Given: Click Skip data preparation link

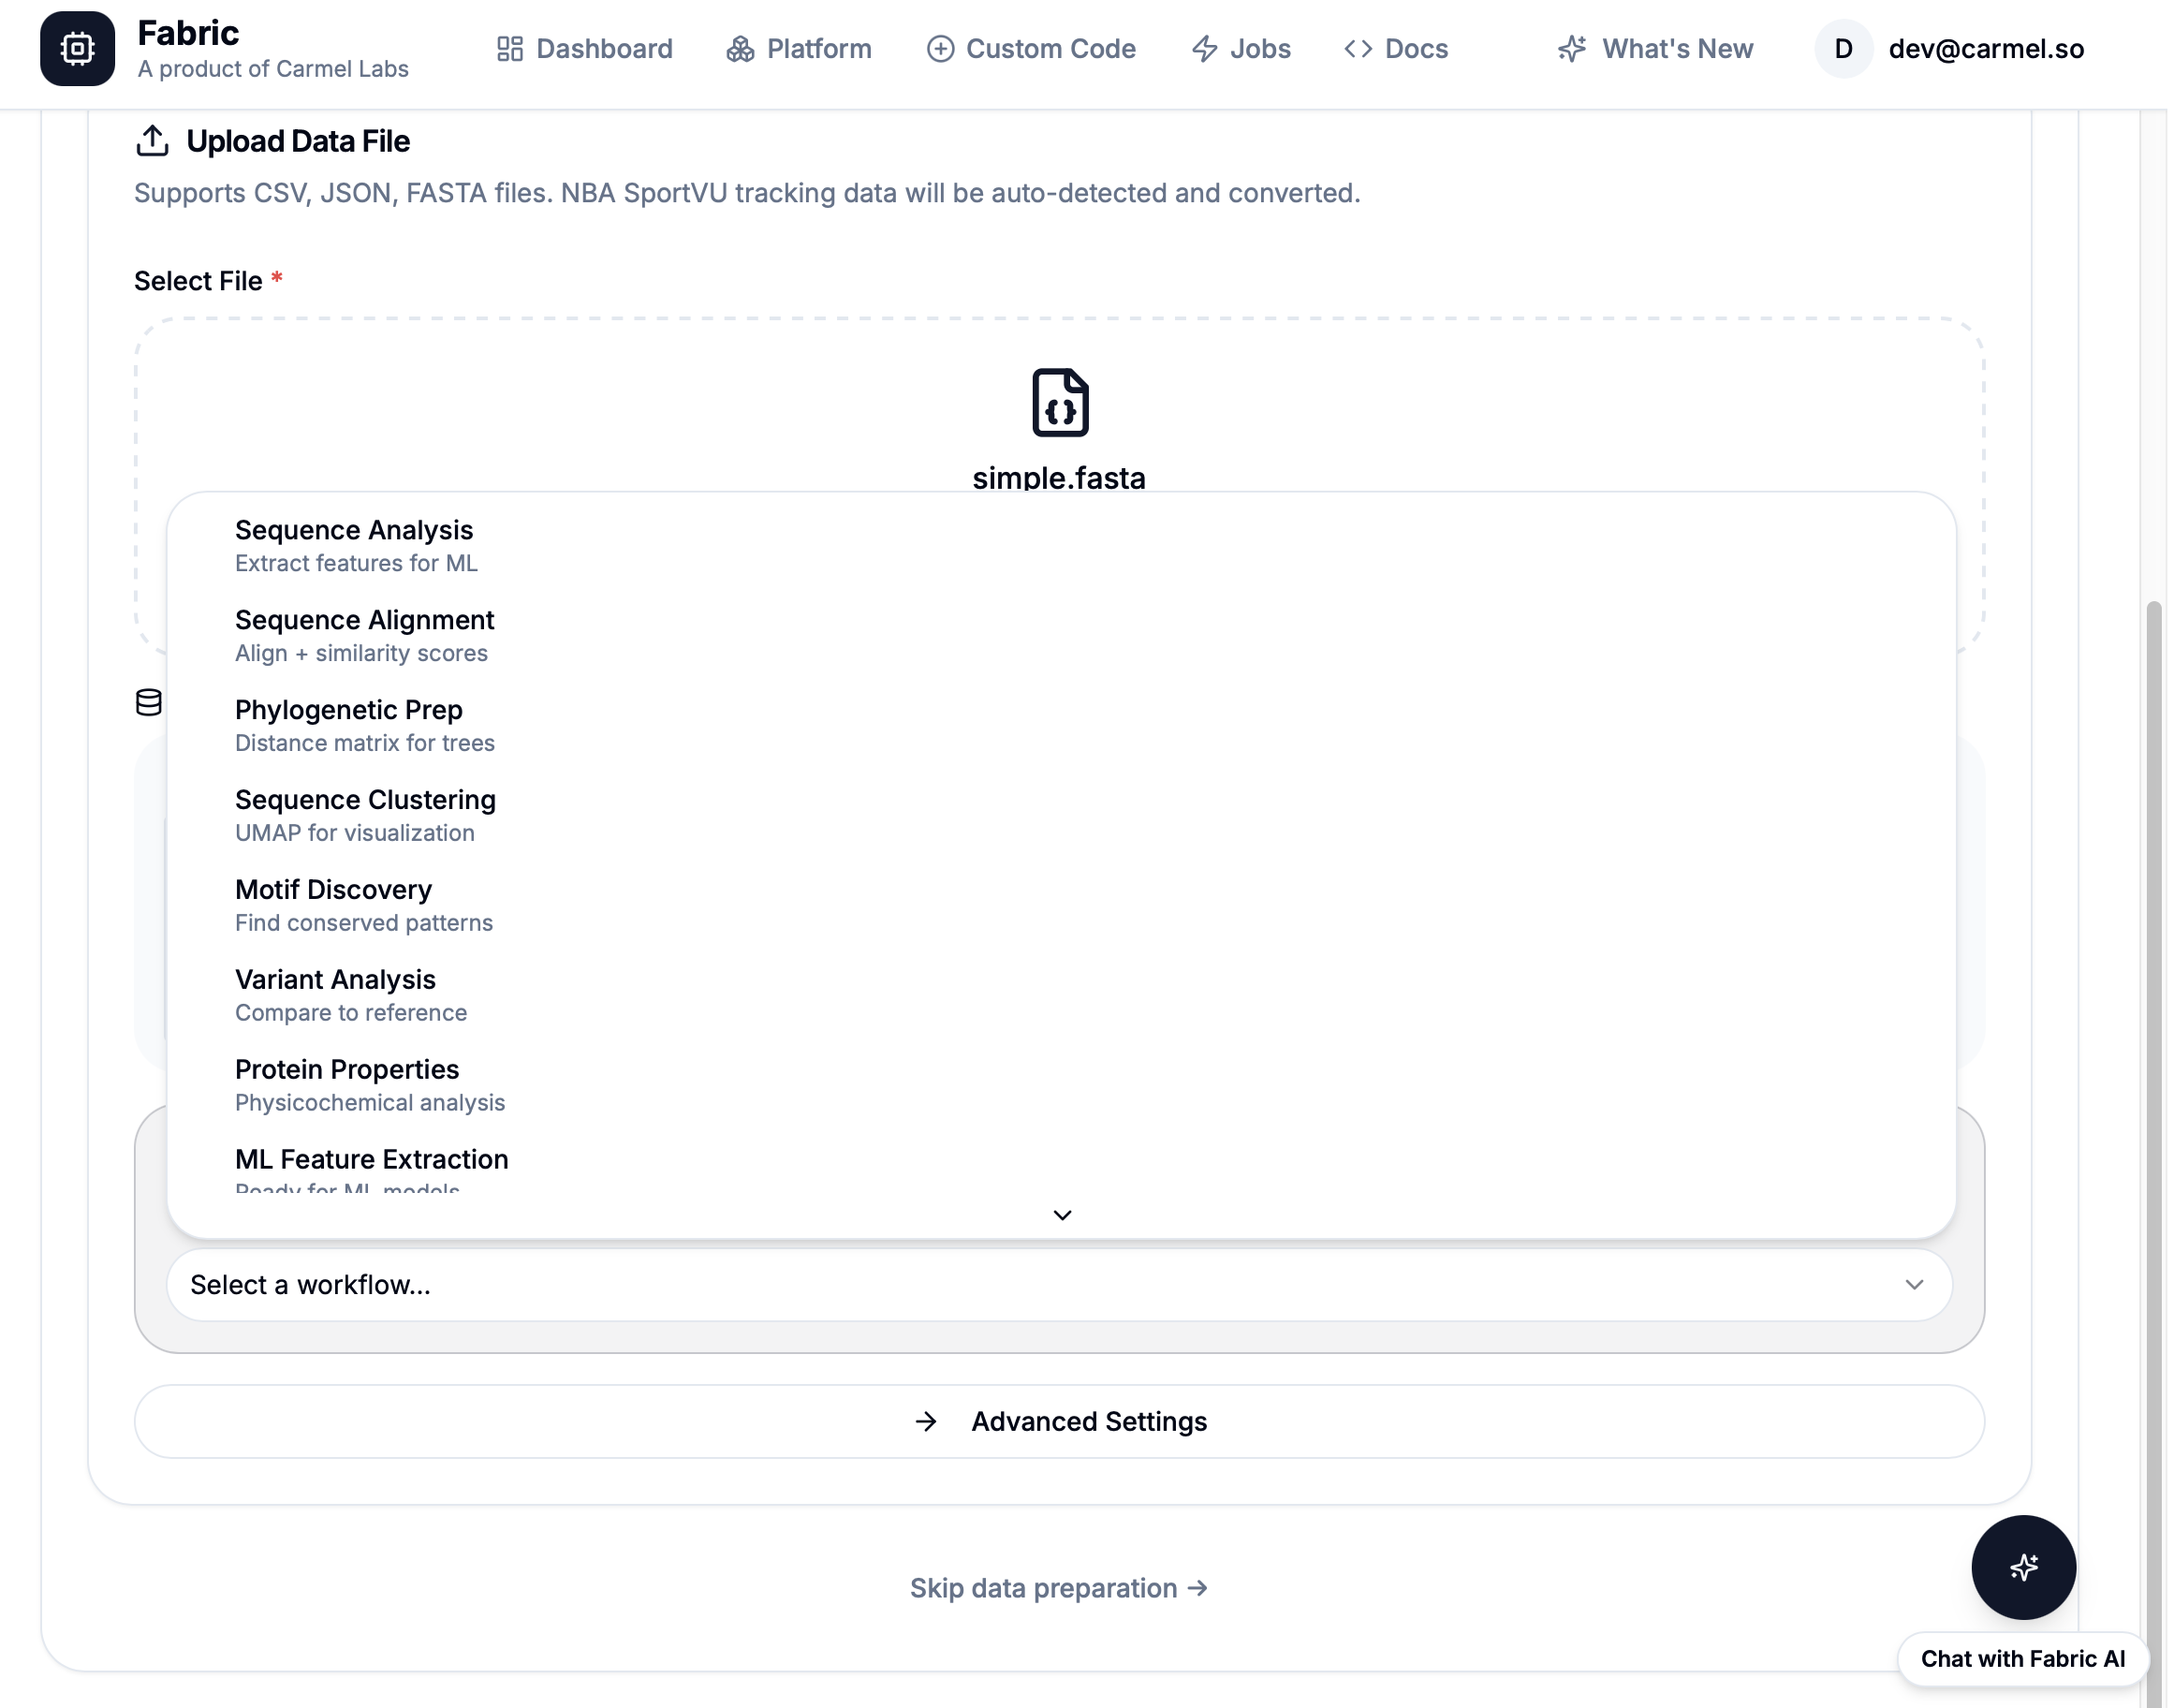Looking at the screenshot, I should click(1061, 1590).
